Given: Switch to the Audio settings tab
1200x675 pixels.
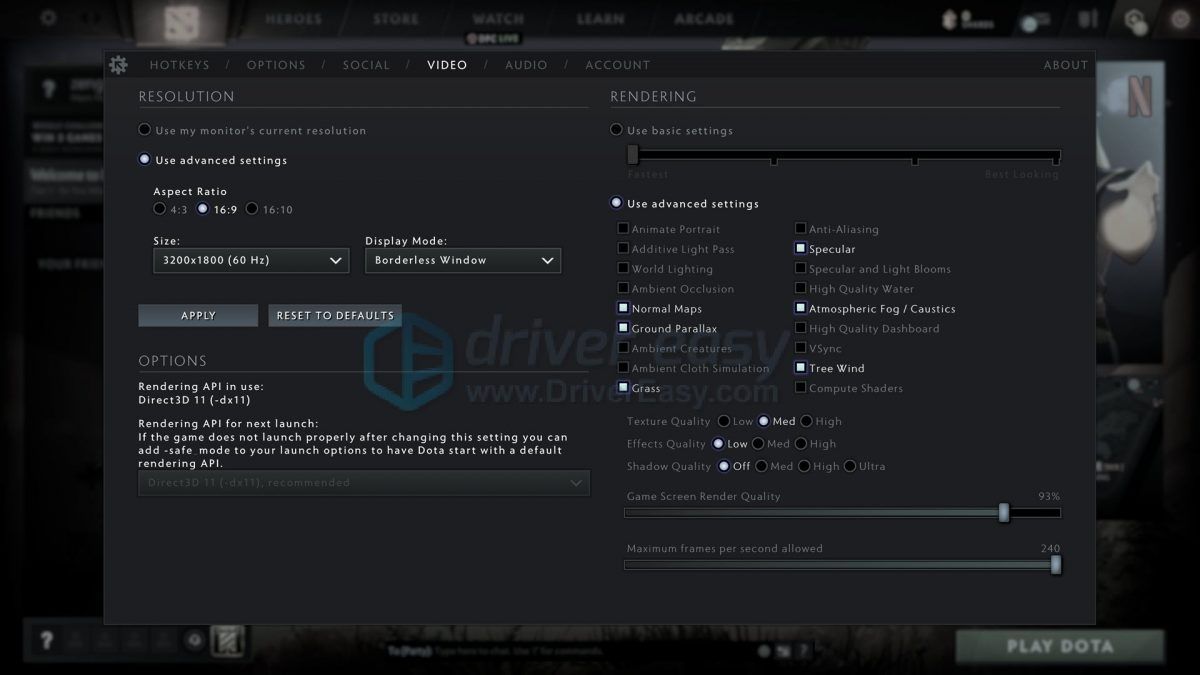Looking at the screenshot, I should point(526,65).
